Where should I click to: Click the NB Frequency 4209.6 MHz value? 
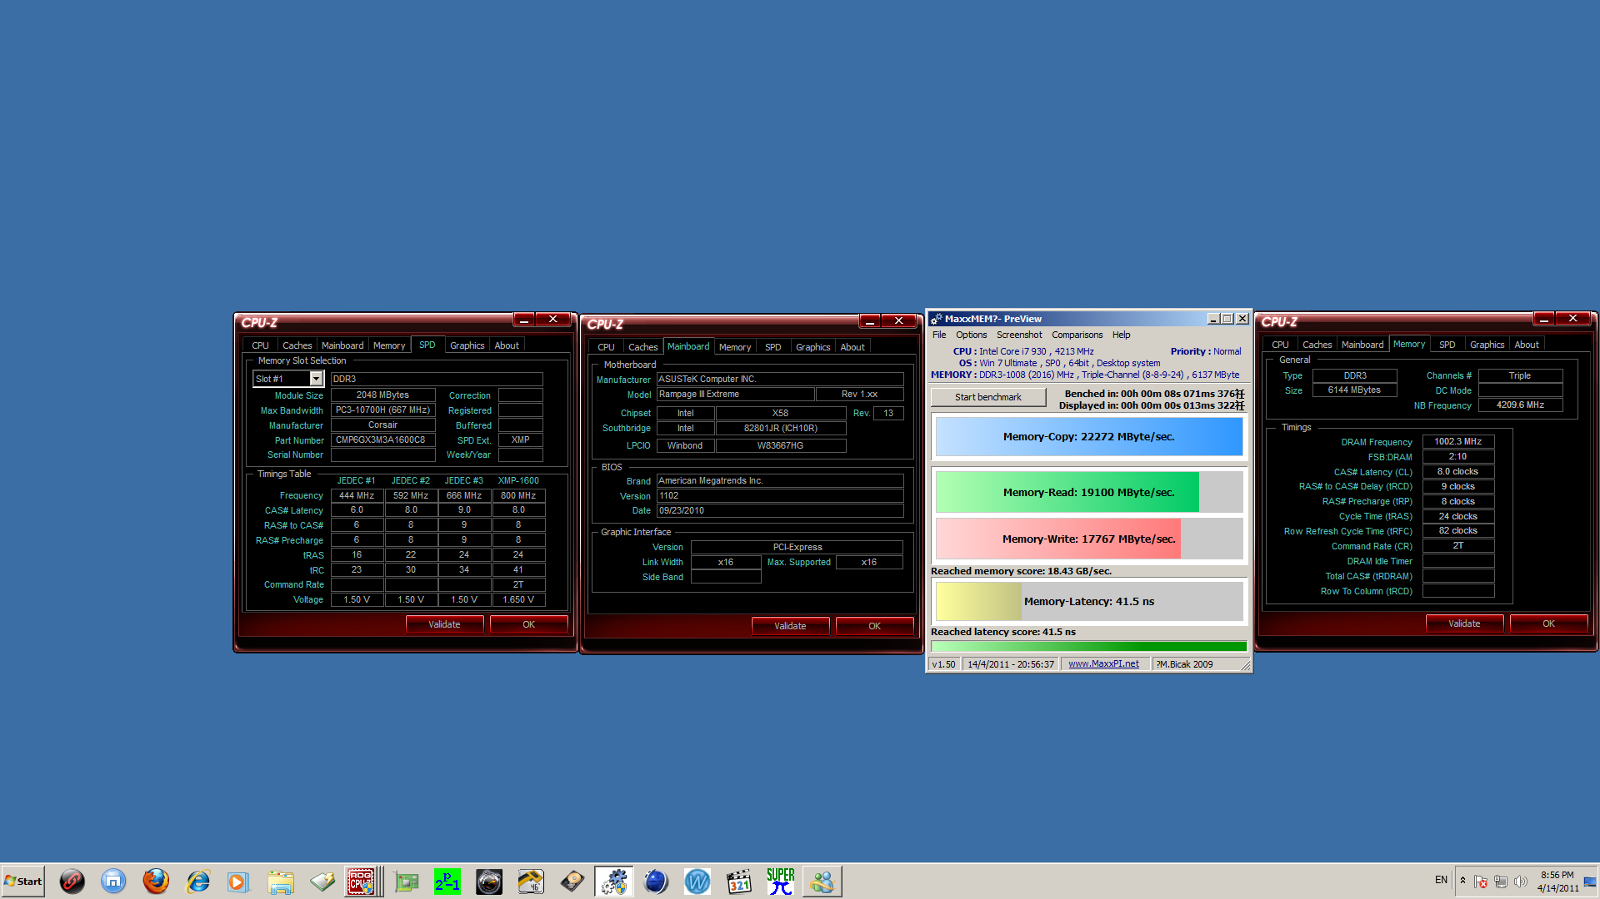point(1520,405)
